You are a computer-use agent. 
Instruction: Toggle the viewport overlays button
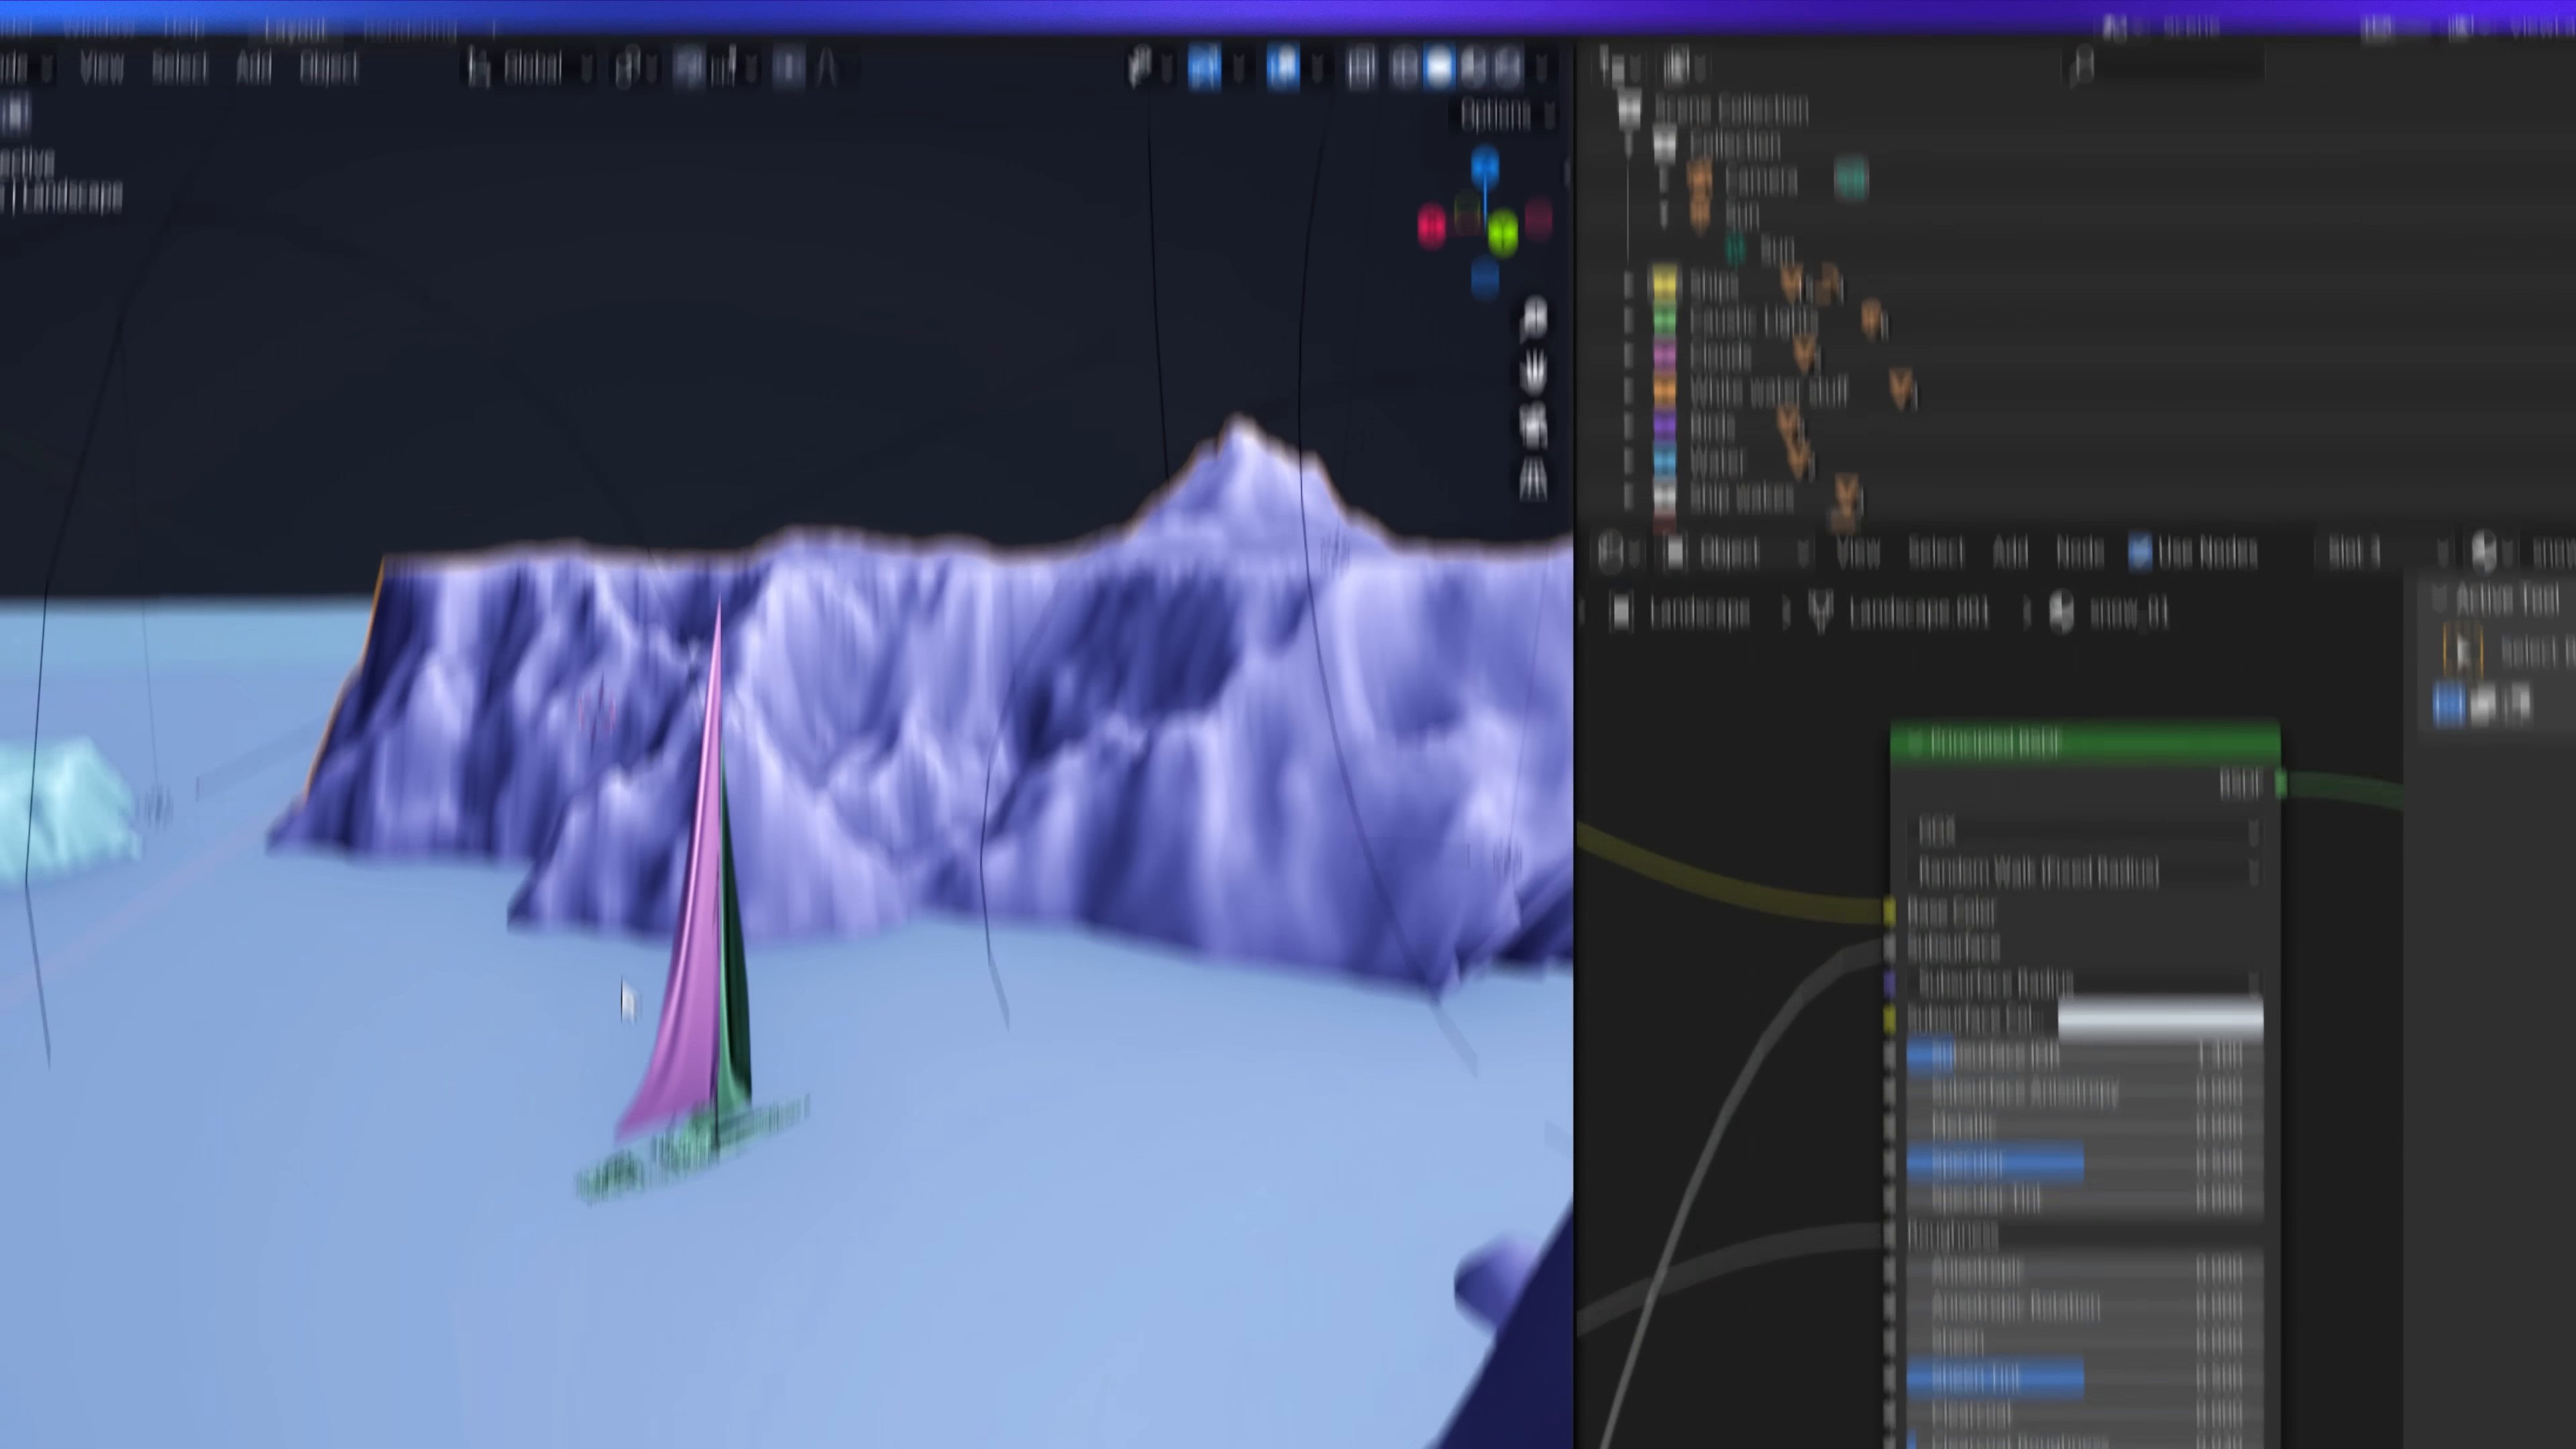point(1283,67)
